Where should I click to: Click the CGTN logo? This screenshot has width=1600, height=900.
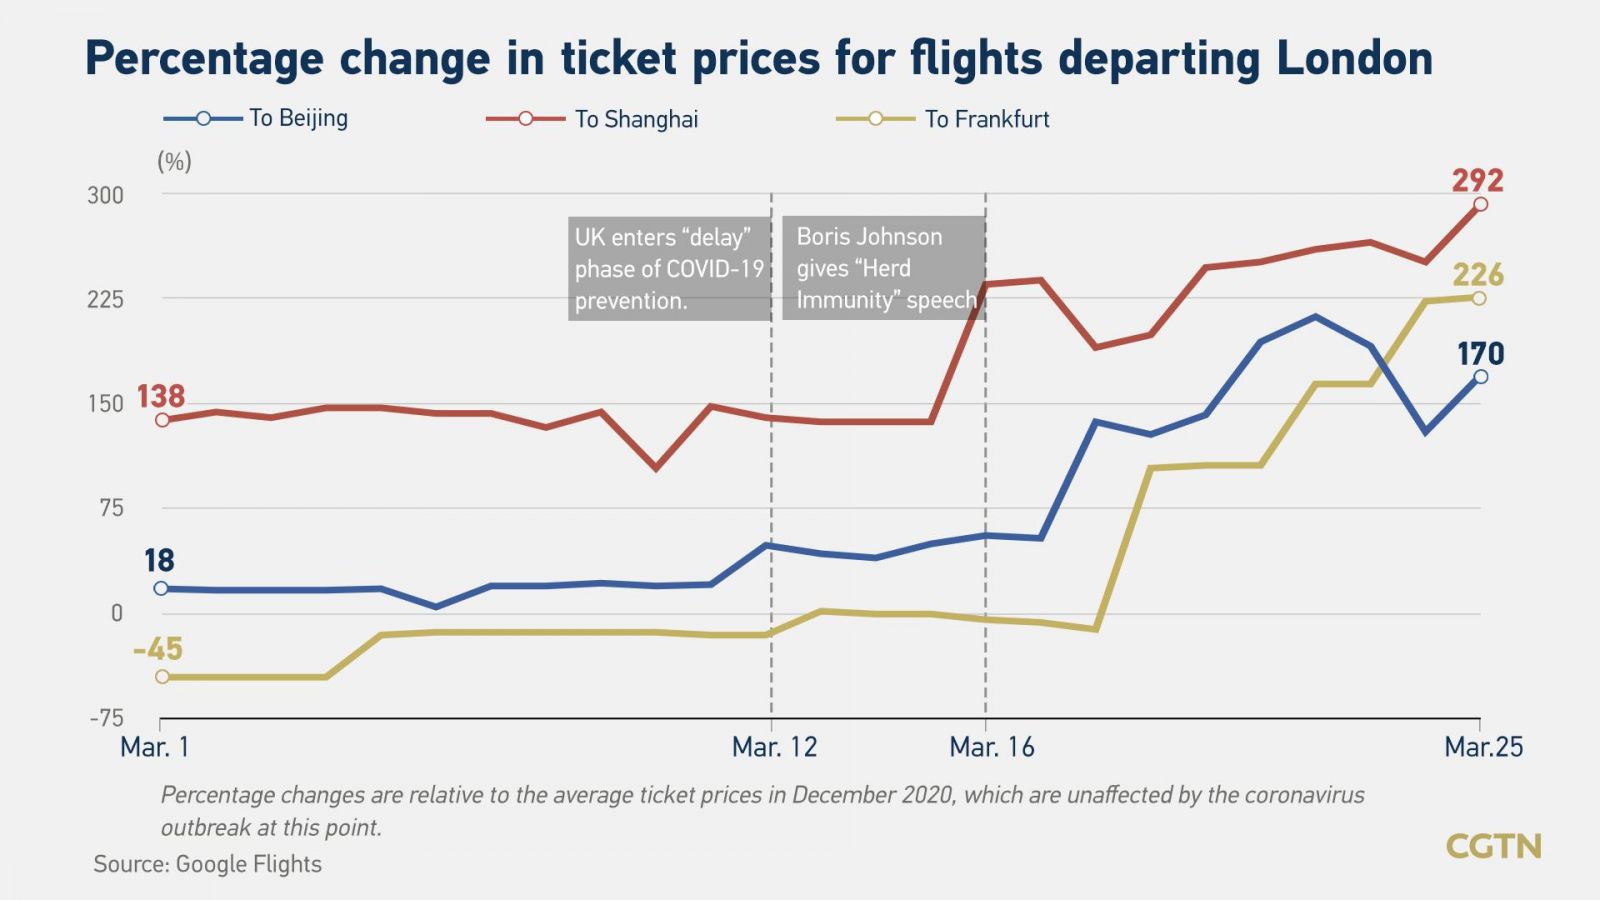tap(1493, 847)
